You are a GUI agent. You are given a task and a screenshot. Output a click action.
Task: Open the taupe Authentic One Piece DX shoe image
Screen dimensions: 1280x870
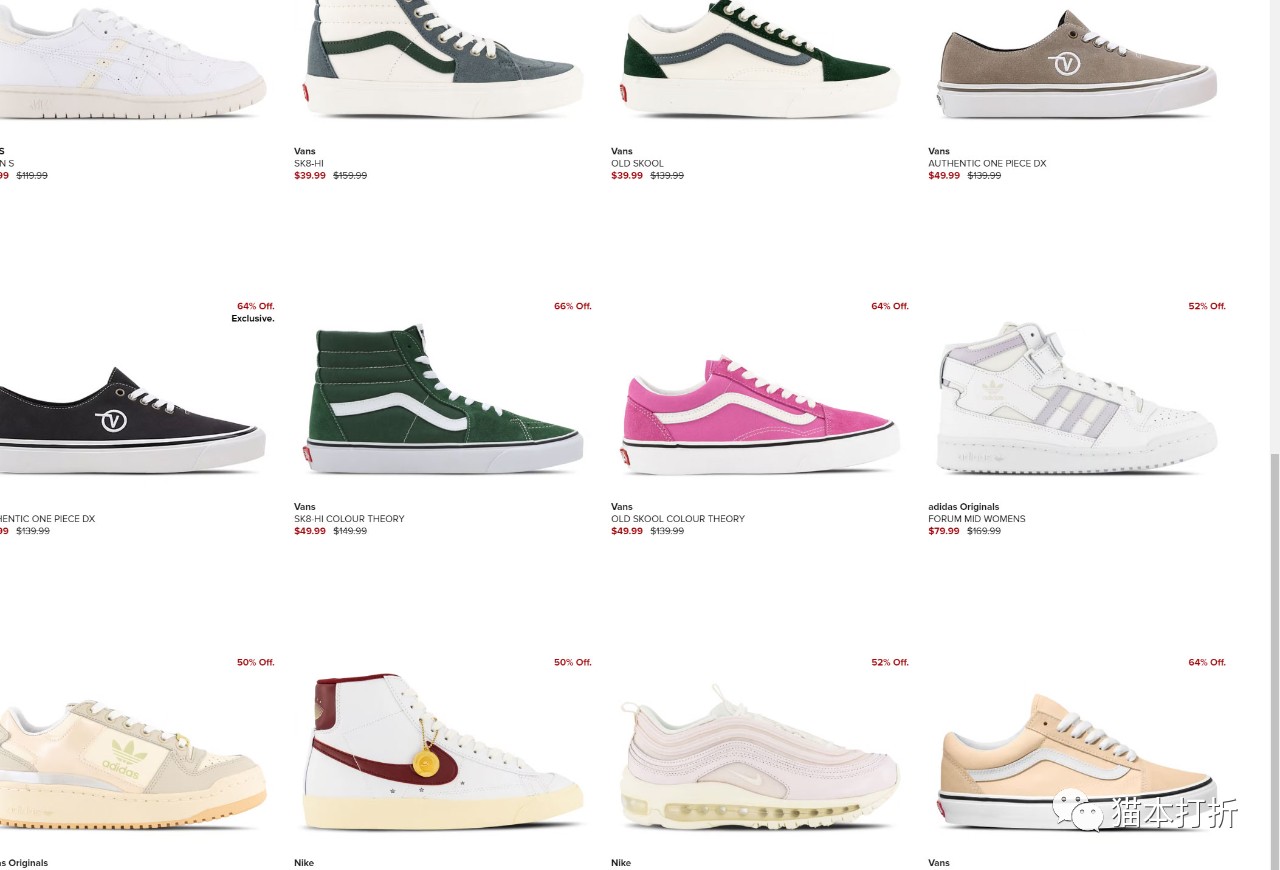pyautogui.click(x=1078, y=64)
